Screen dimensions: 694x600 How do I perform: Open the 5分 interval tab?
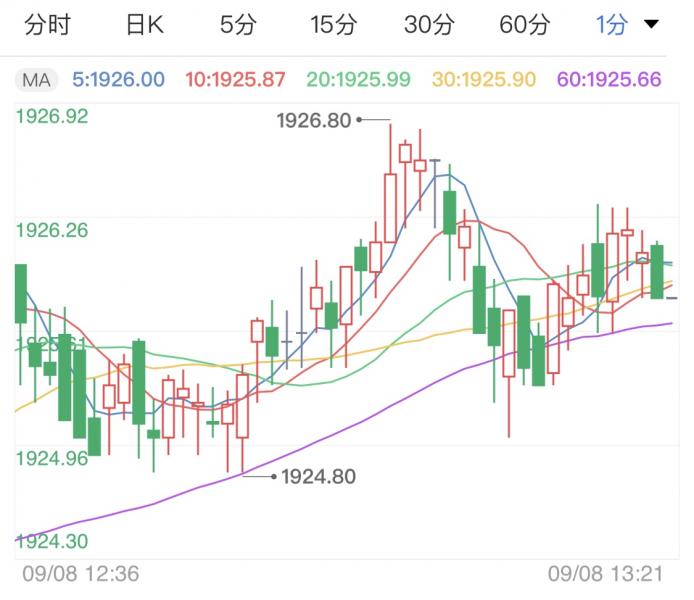click(237, 26)
